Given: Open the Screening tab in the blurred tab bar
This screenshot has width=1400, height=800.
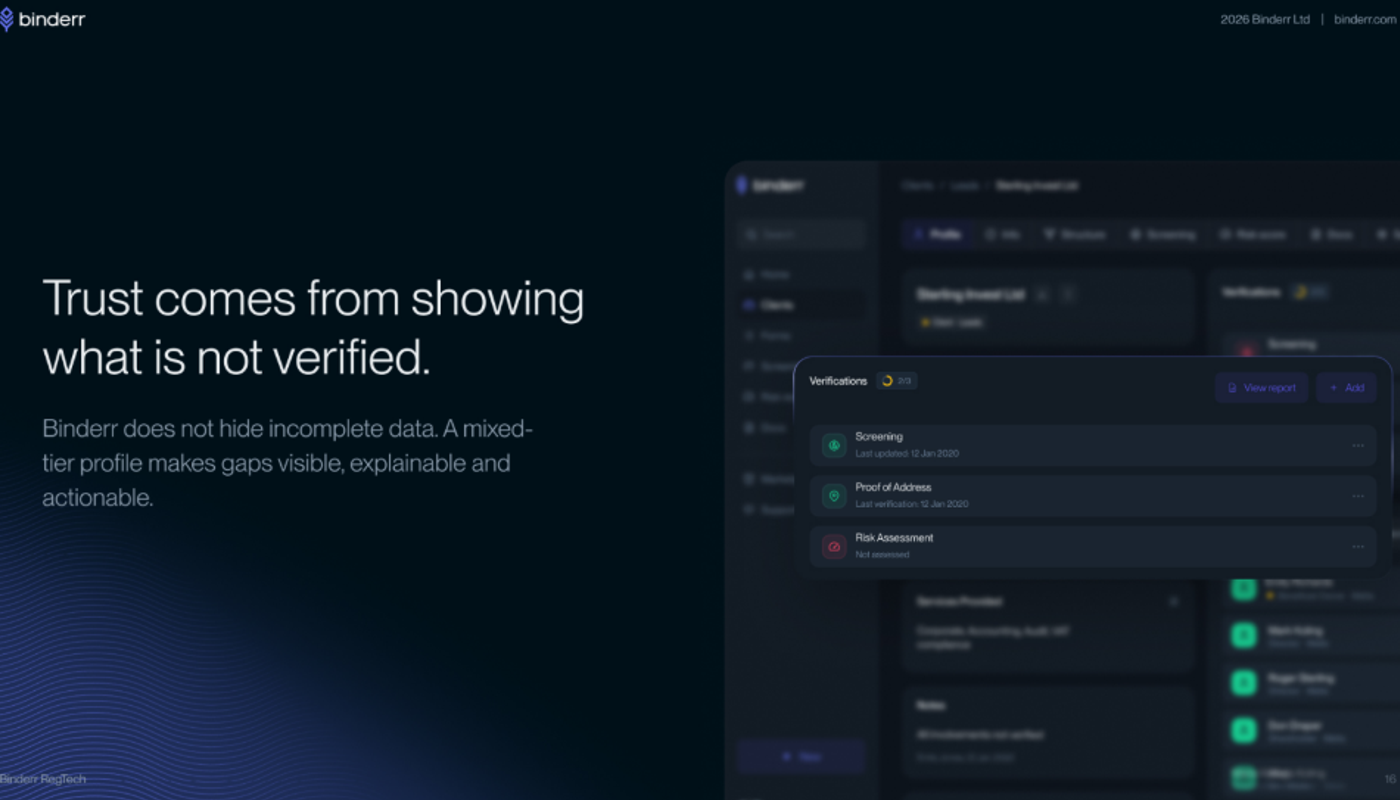Looking at the screenshot, I should 1162,234.
